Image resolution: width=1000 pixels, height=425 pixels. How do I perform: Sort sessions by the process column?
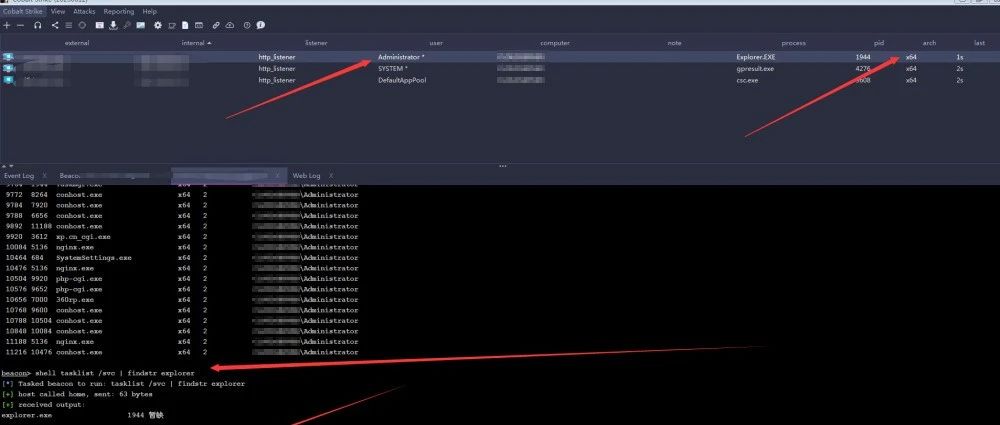point(793,43)
